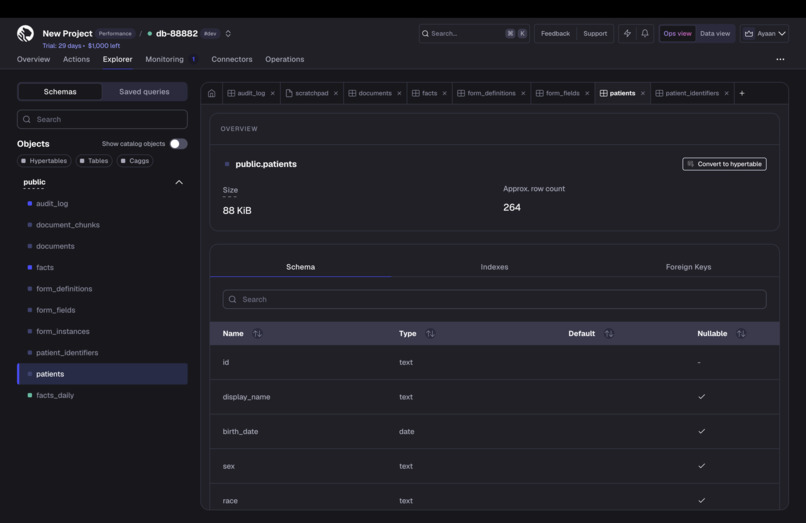This screenshot has height=523, width=806.
Task: Click the lightning bolt icon
Action: pyautogui.click(x=627, y=33)
